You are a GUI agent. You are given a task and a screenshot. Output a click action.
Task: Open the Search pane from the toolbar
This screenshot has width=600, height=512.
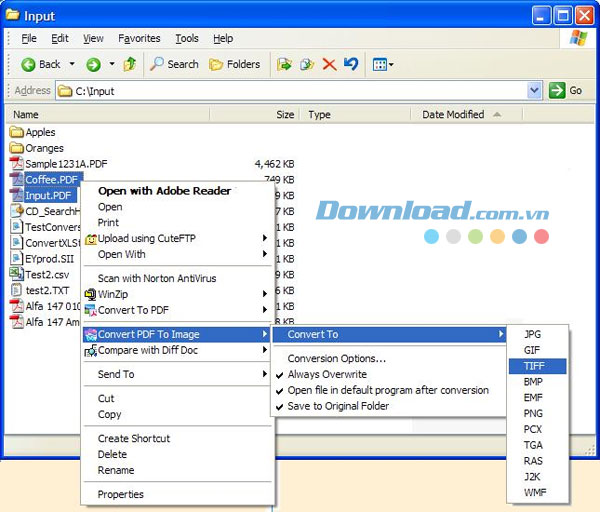(174, 64)
